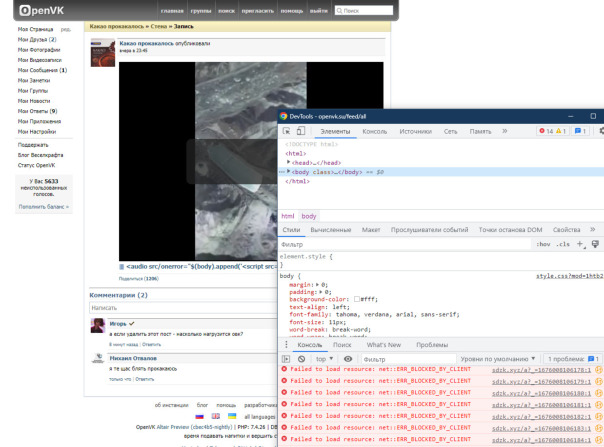Click the 1 проблема issues button in console
Screen dimensions: 604x447
574,359
